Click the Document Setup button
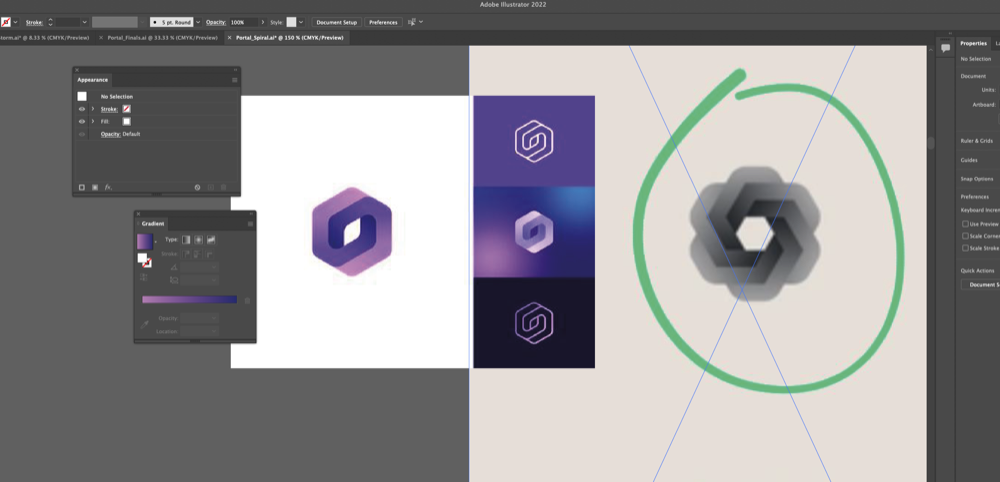This screenshot has width=1000, height=482. click(336, 21)
